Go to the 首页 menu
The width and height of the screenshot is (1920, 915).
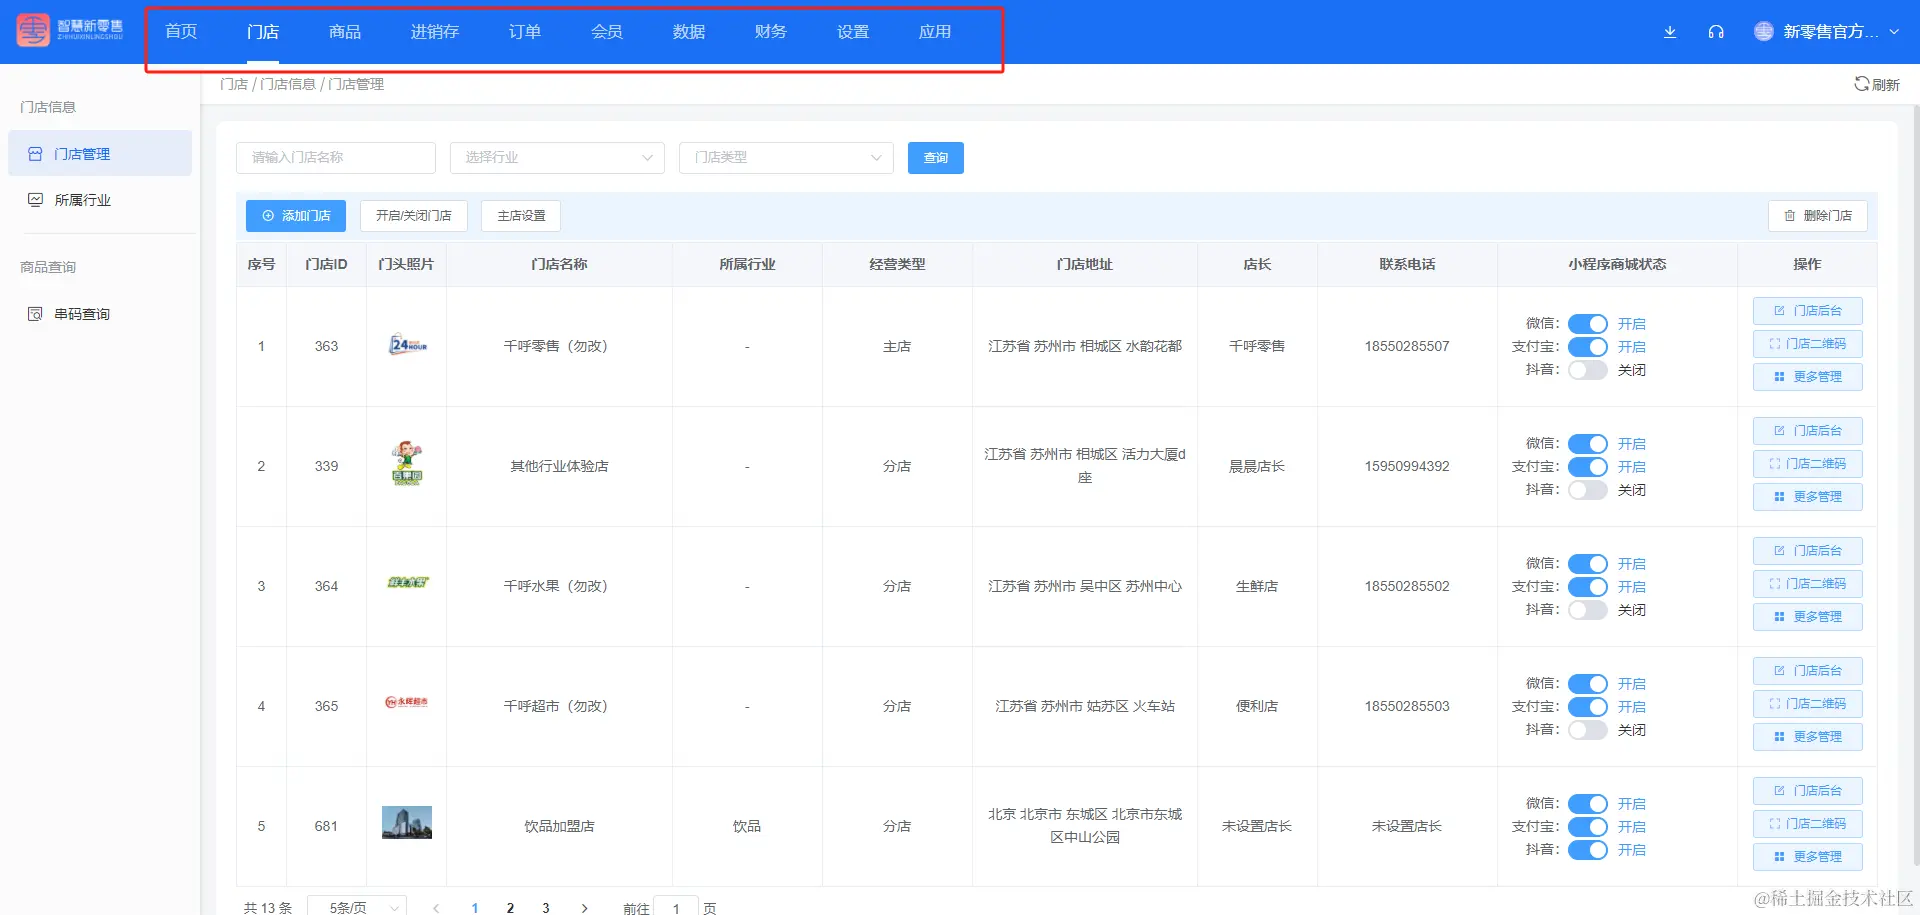click(181, 32)
